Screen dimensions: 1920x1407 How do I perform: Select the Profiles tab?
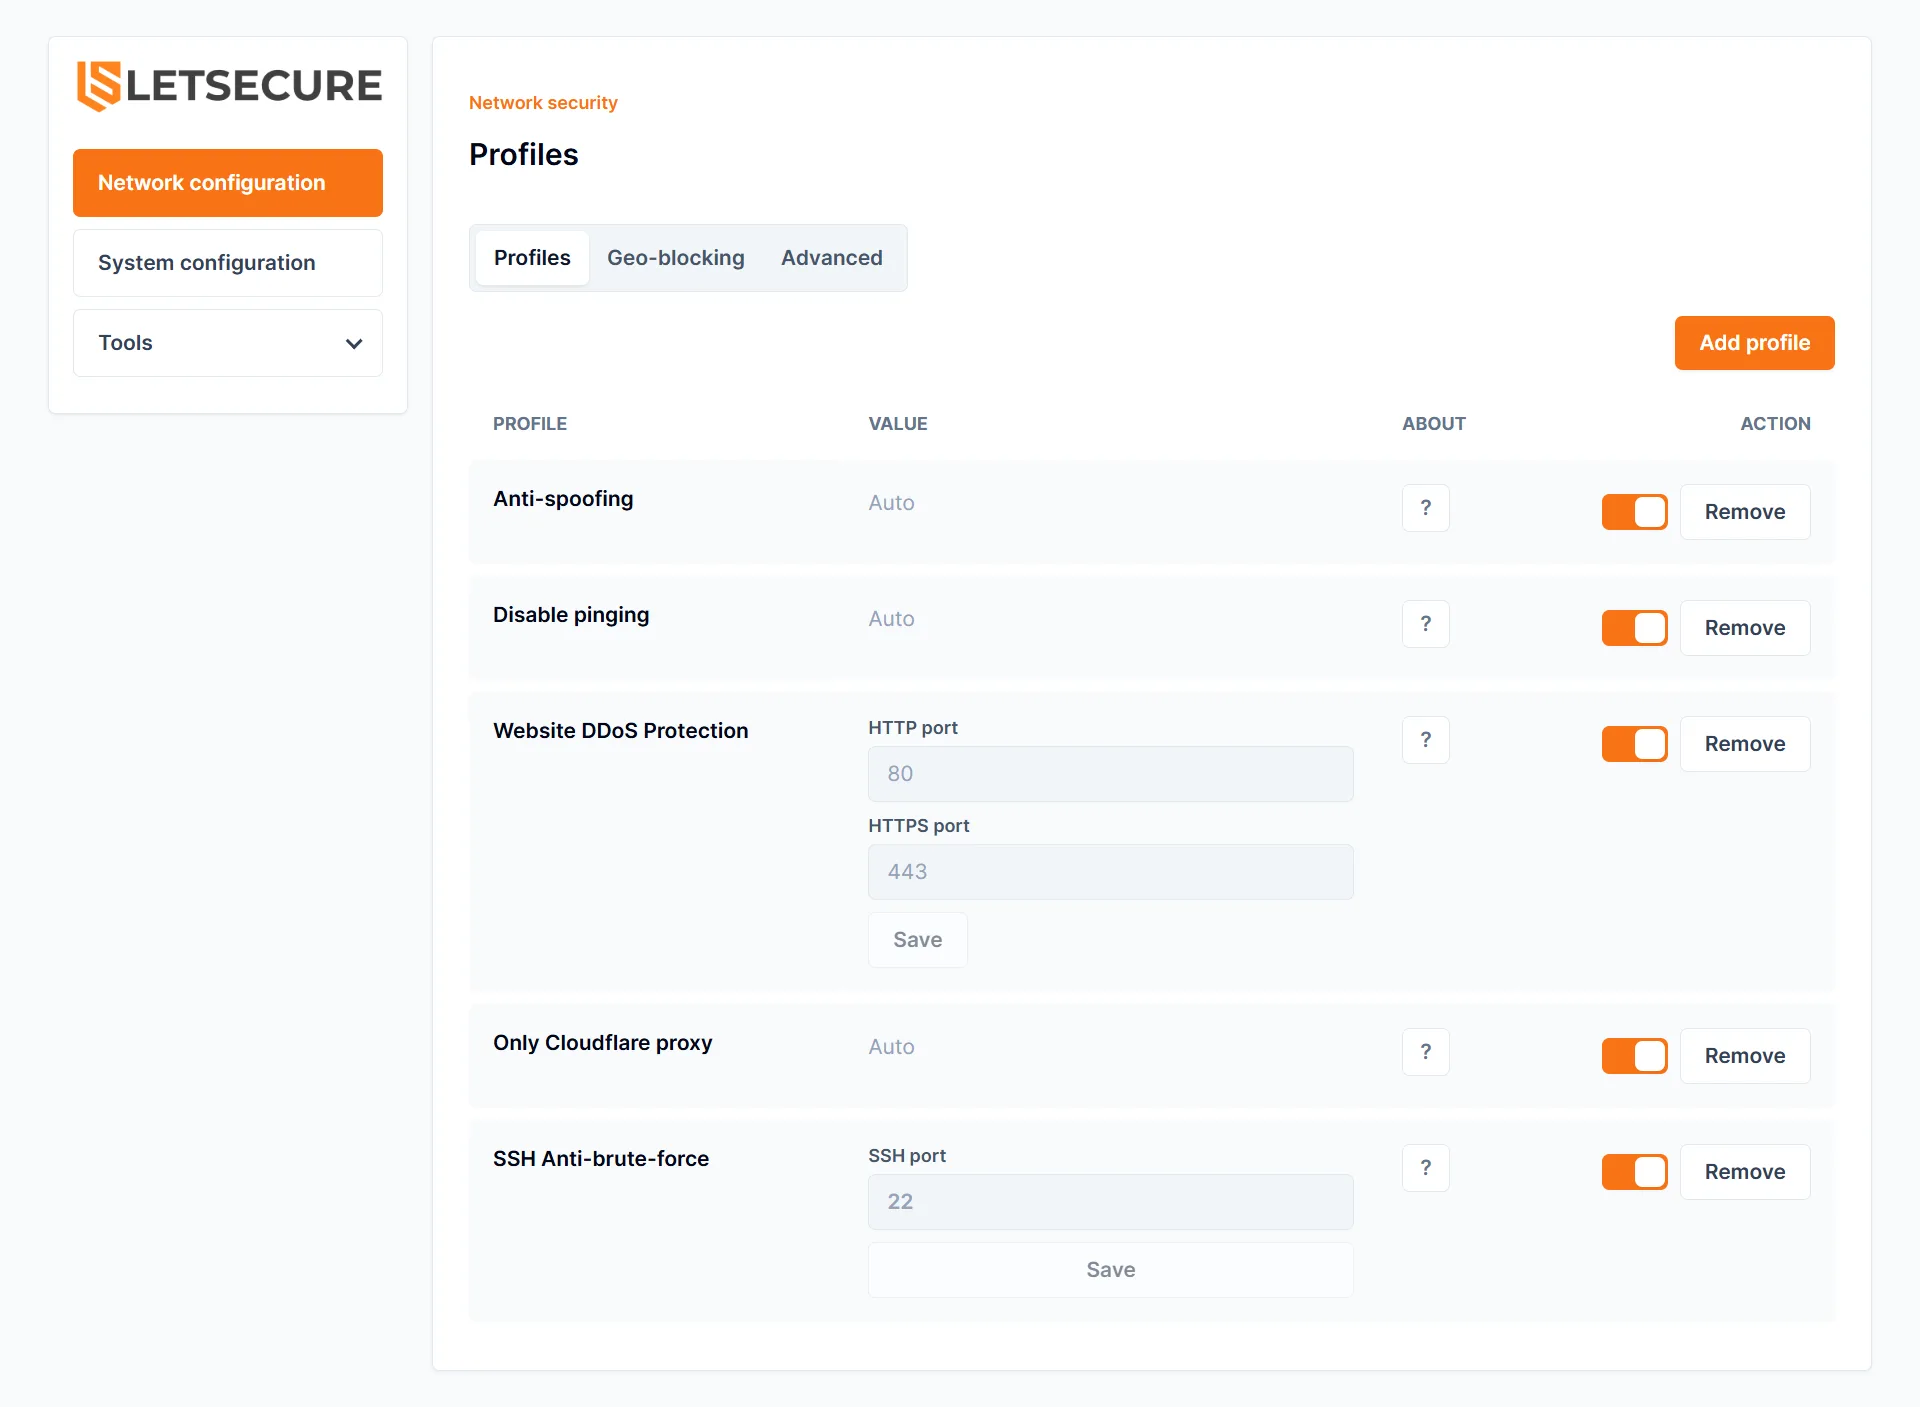532,258
